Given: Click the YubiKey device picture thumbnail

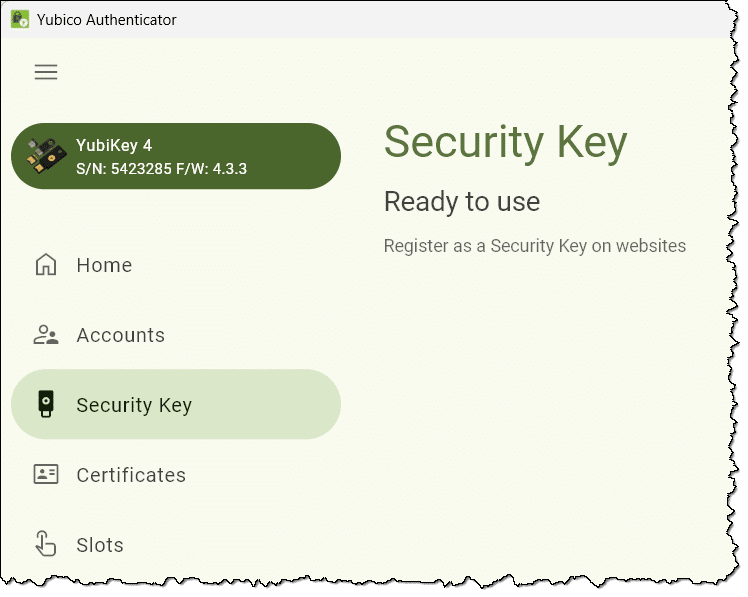Looking at the screenshot, I should tap(46, 156).
